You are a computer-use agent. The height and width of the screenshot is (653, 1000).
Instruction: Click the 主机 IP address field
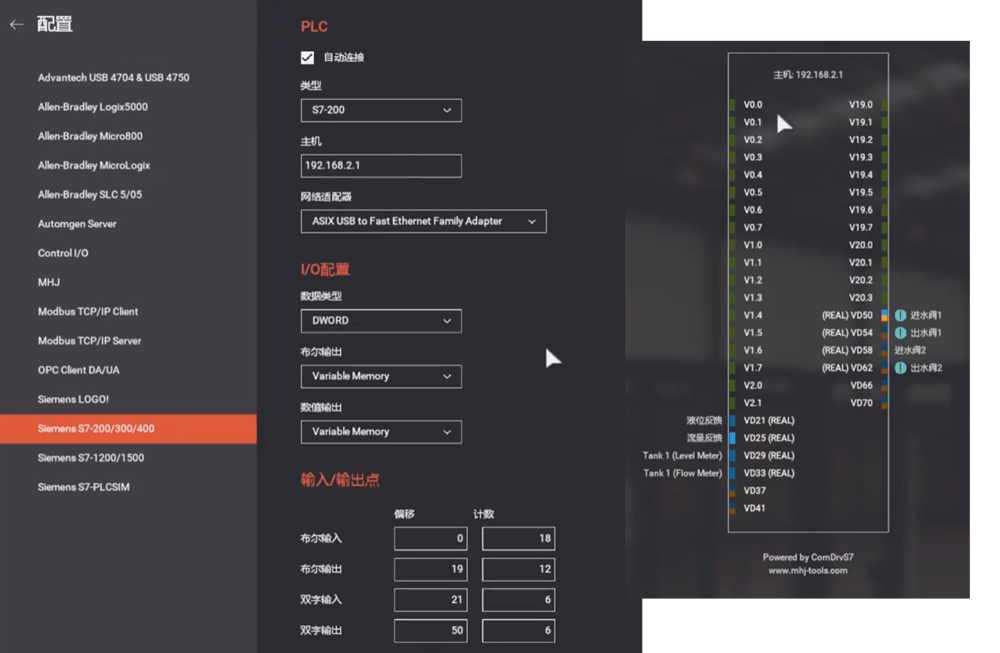tap(380, 166)
